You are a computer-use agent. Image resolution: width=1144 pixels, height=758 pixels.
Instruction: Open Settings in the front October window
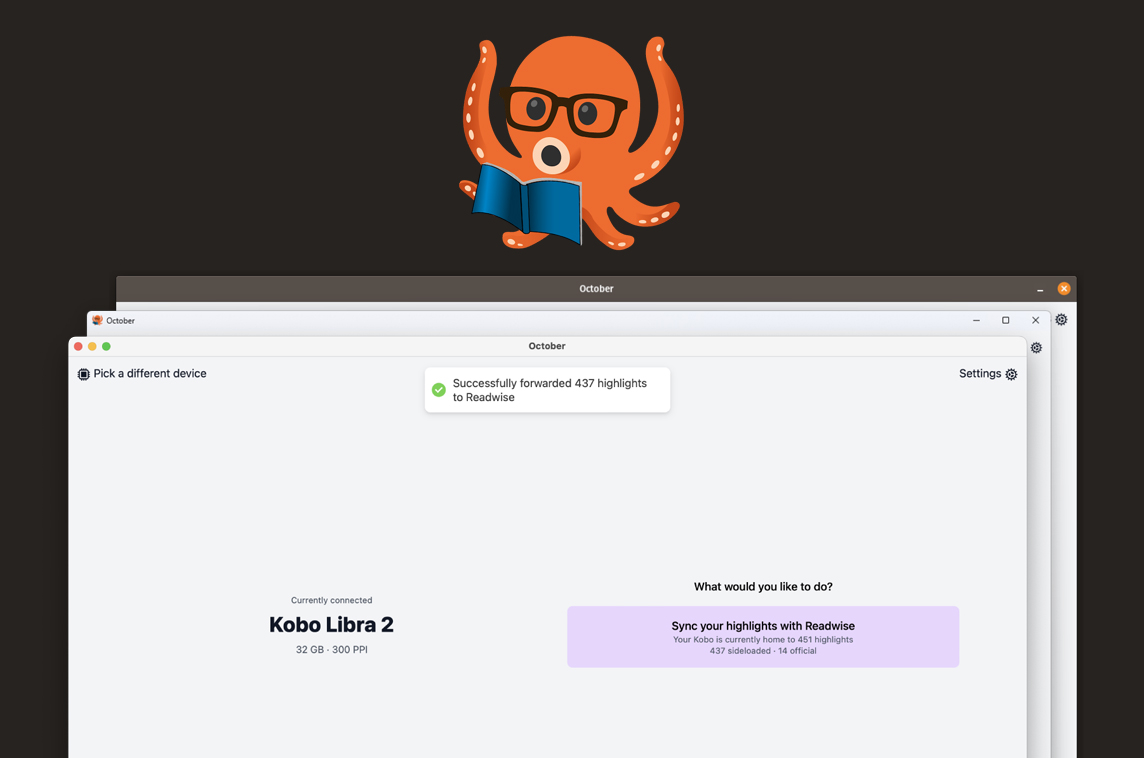point(988,374)
